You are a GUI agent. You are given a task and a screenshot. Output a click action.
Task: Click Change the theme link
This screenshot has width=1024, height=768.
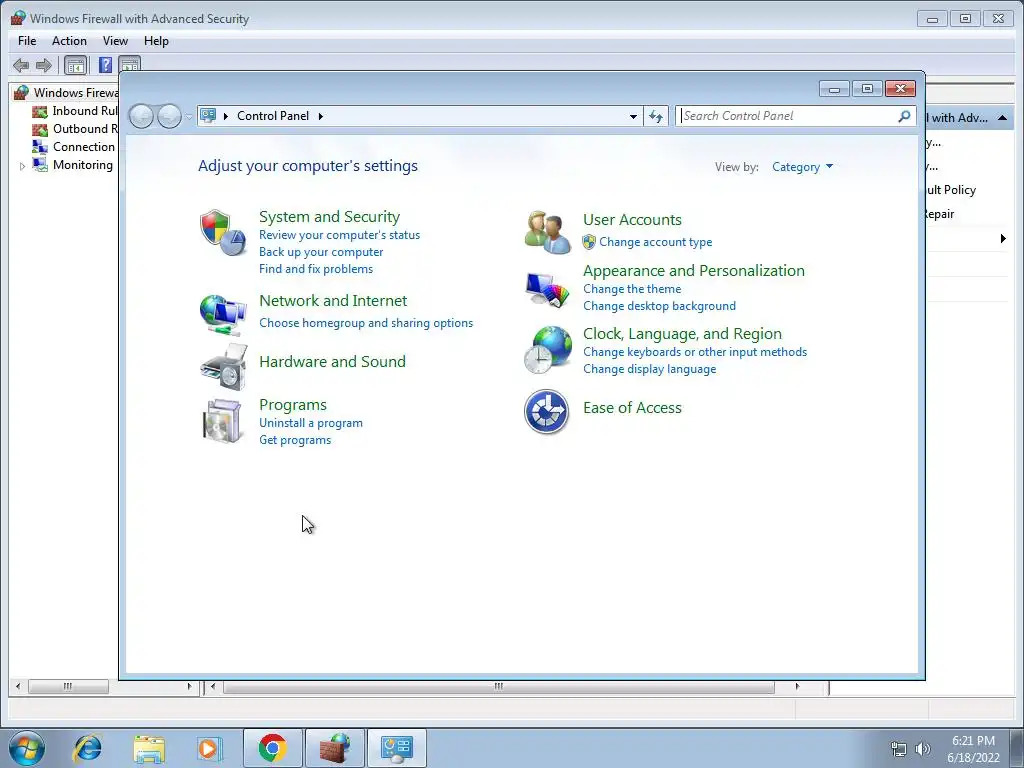[632, 289]
